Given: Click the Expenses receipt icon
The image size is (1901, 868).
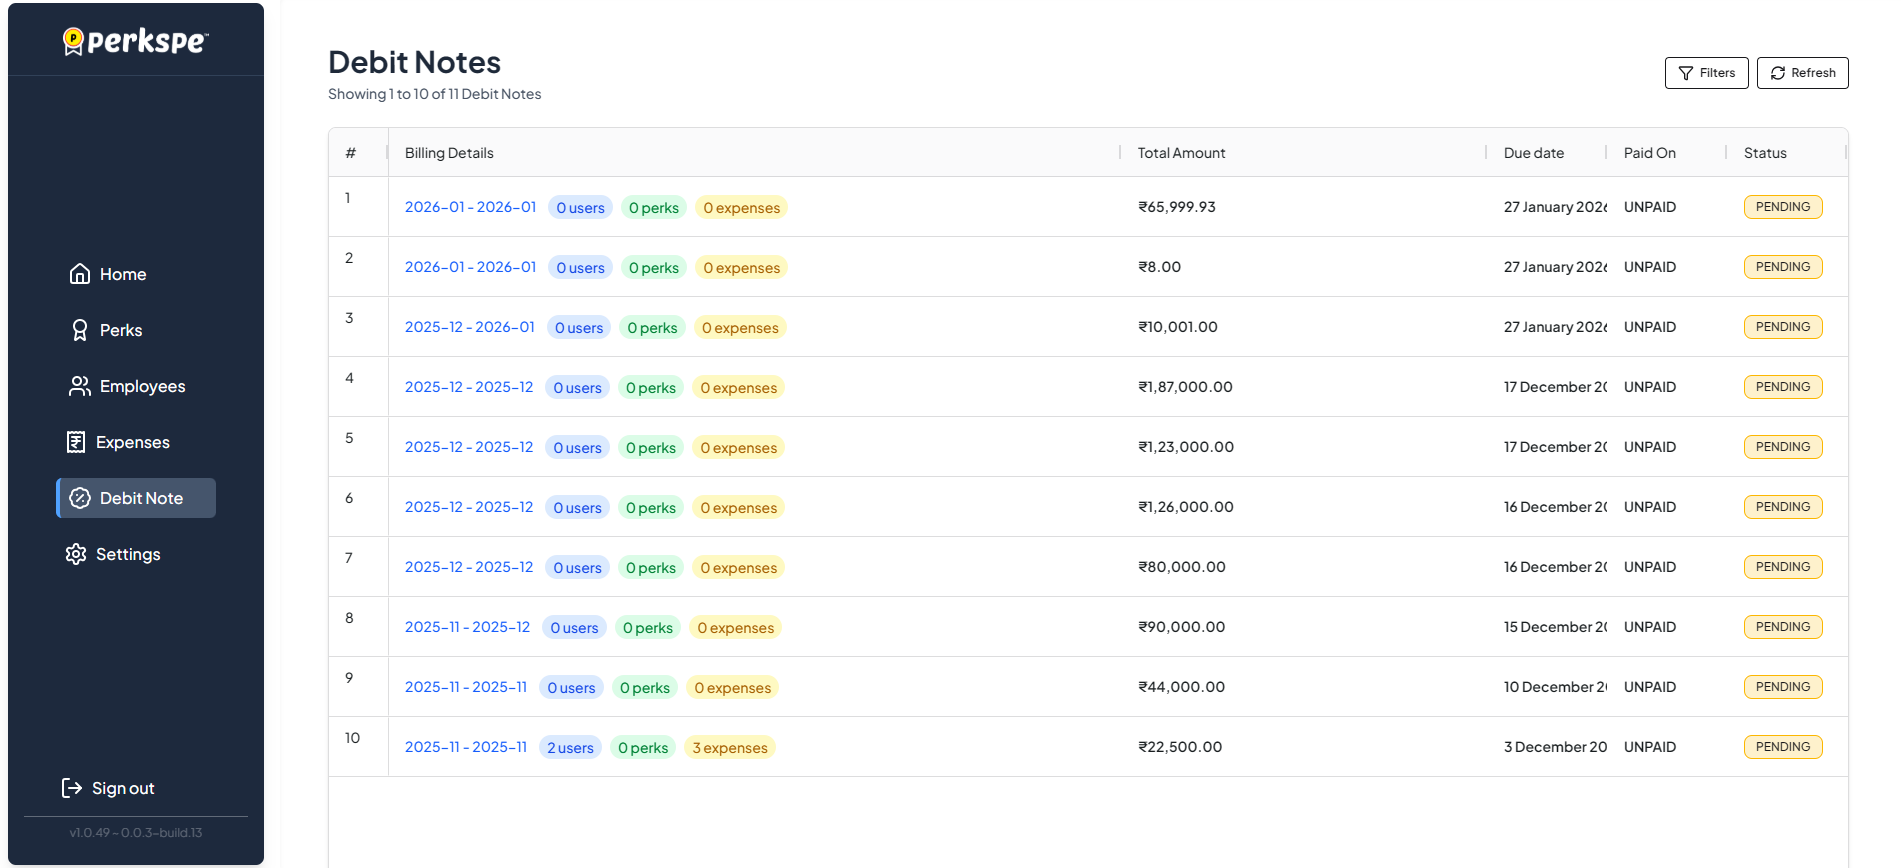Looking at the screenshot, I should click(x=76, y=442).
